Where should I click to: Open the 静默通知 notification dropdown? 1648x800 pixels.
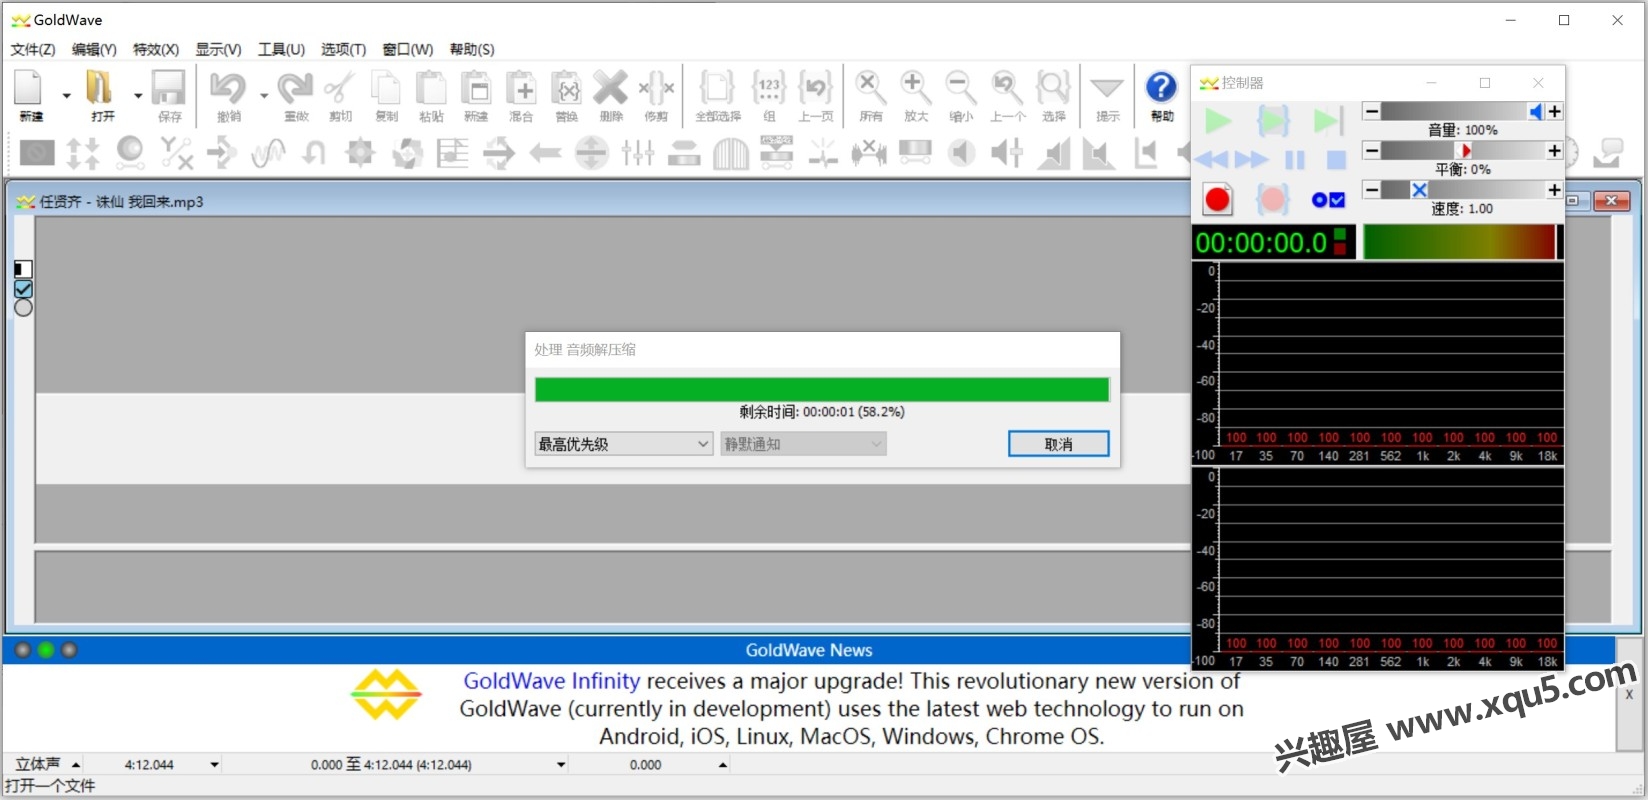(803, 444)
